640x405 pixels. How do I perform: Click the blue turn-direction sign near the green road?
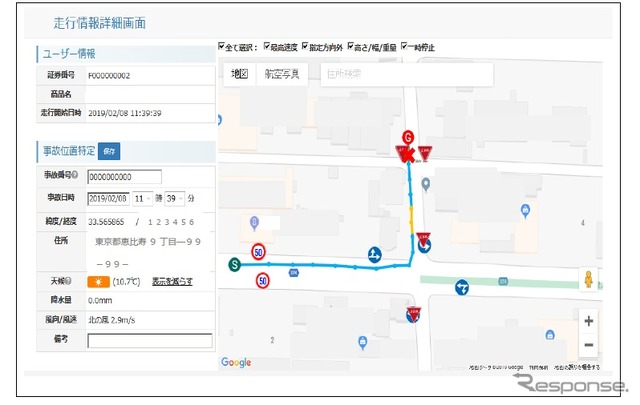(462, 287)
